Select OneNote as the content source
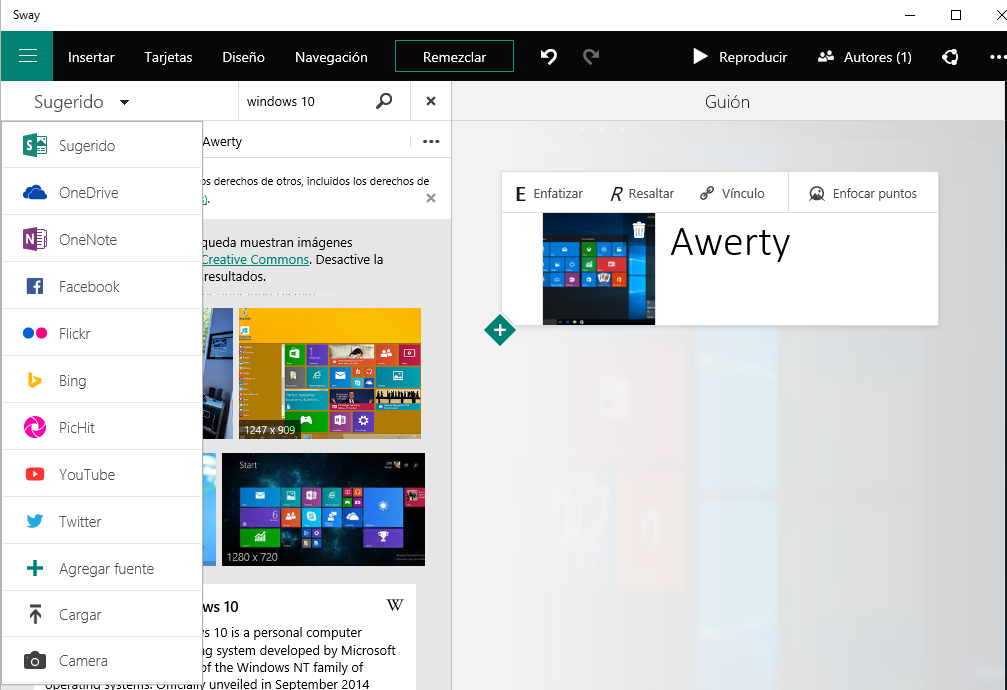Image resolution: width=1007 pixels, height=690 pixels. click(x=85, y=239)
